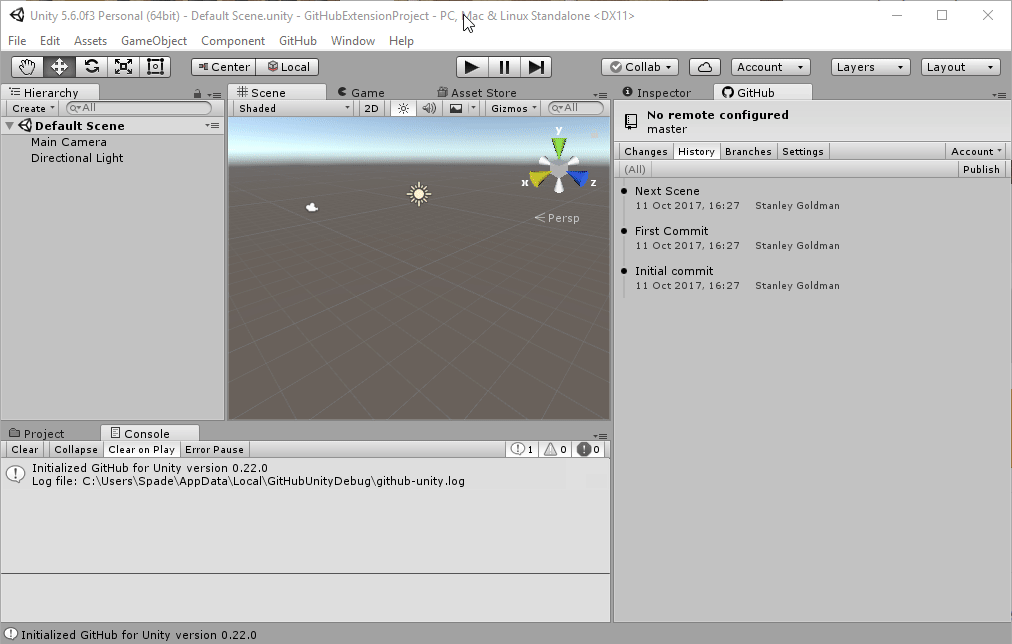Open the GameObject menu
The image size is (1012, 644).
(x=154, y=41)
